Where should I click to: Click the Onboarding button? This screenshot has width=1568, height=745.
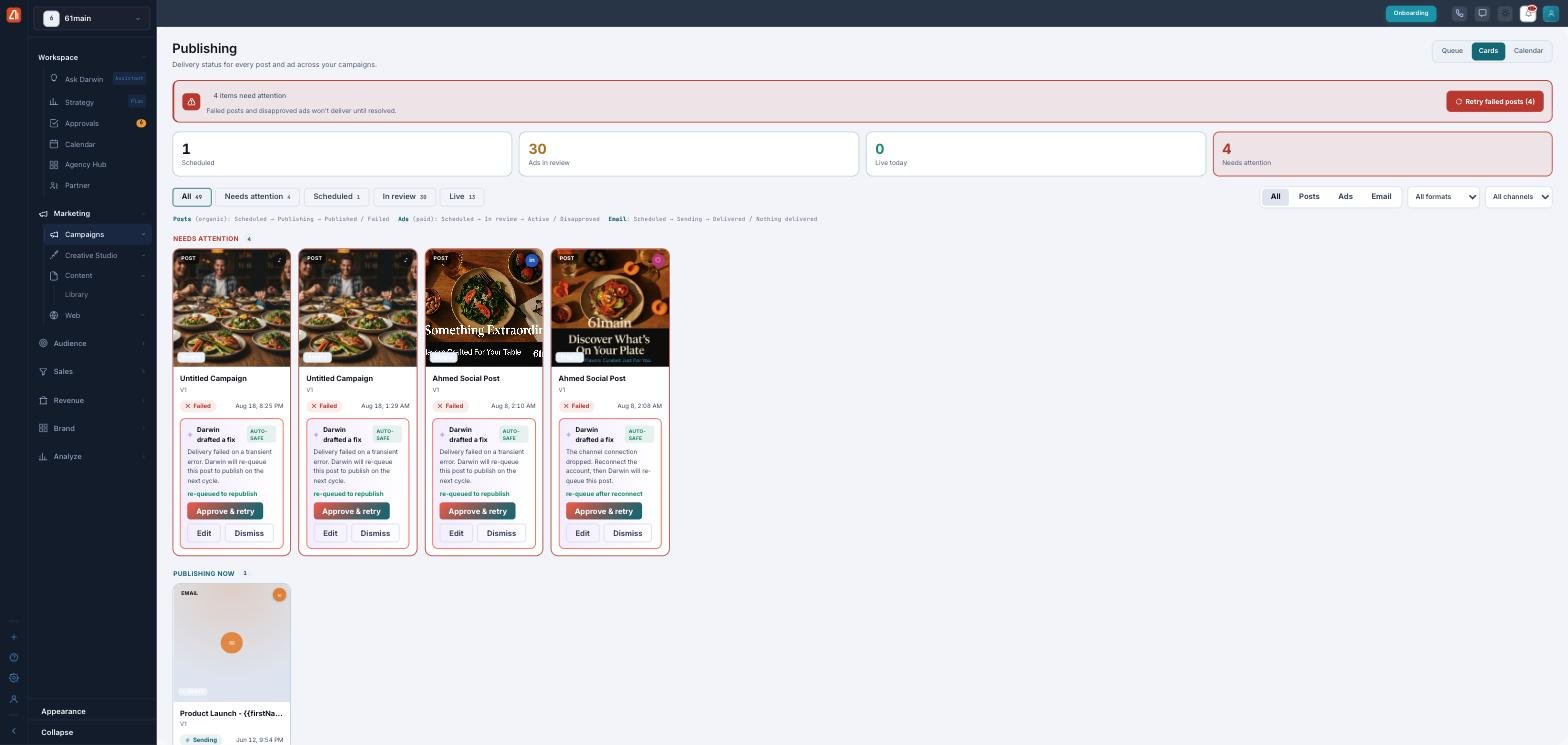1411,13
